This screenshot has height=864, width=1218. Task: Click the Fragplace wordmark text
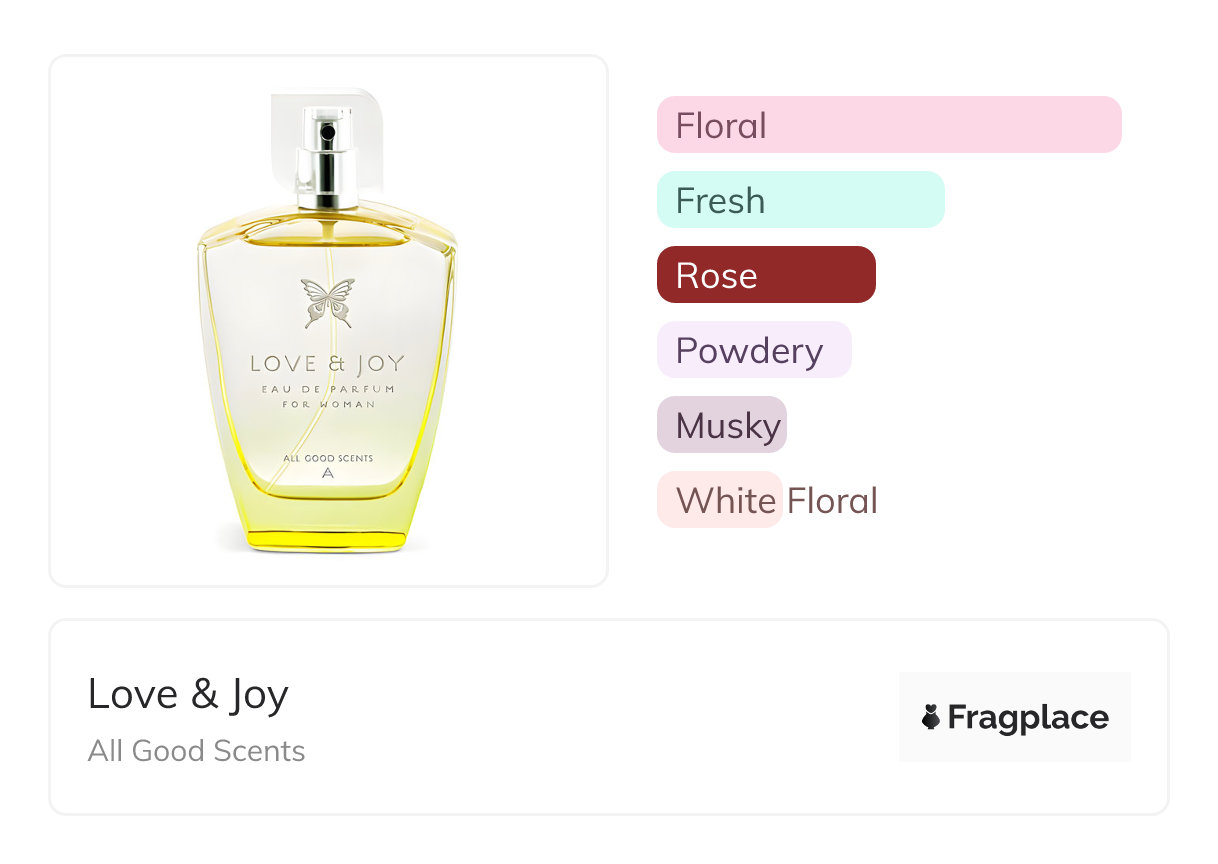point(1028,717)
